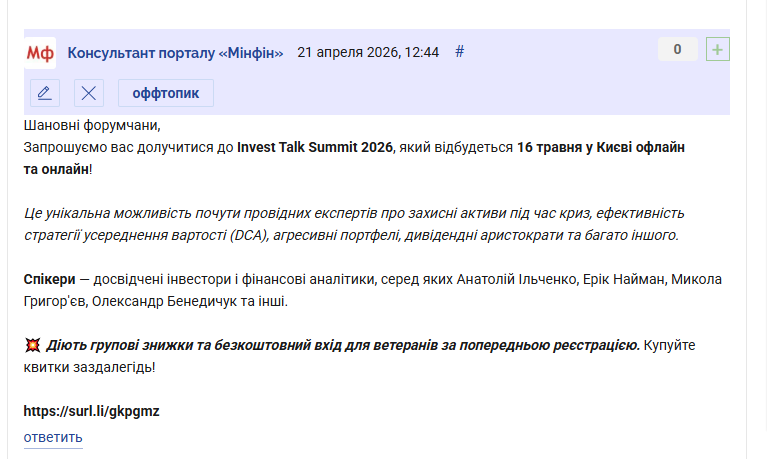Click the bold date 16 травня у Києві
767x459 pixels.
[x=600, y=148]
